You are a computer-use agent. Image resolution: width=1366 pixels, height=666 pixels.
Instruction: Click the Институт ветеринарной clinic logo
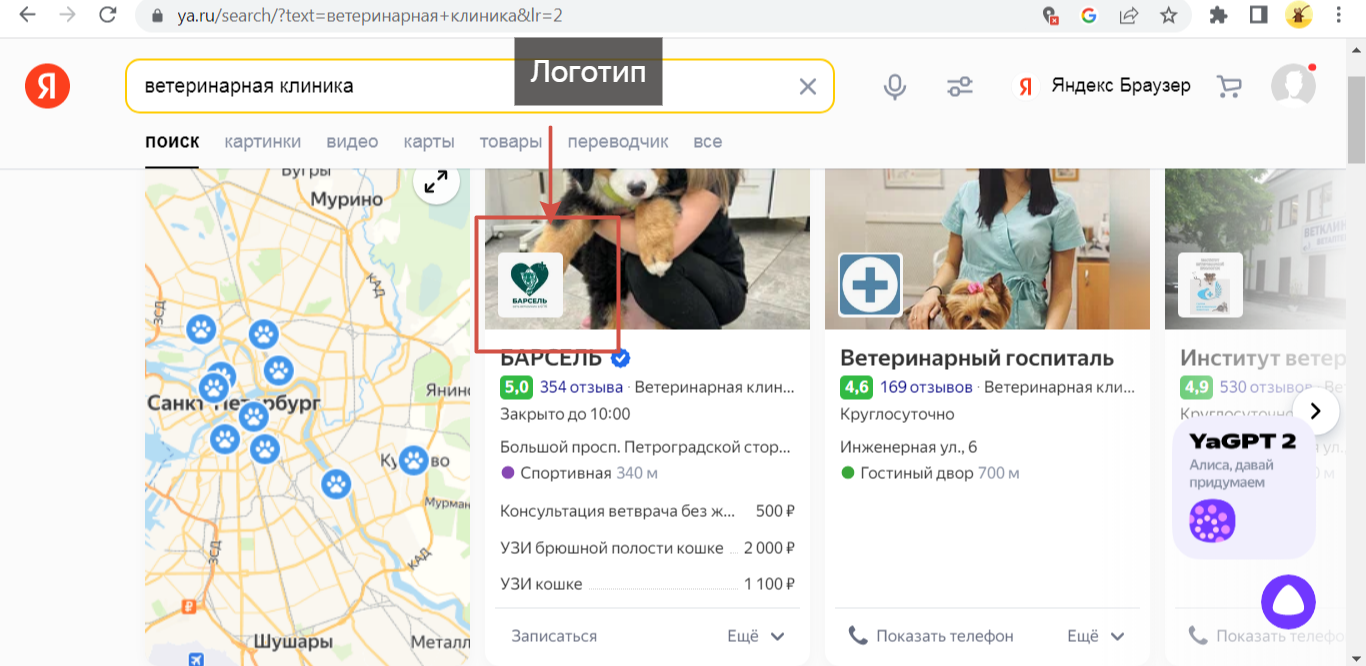coord(1210,285)
